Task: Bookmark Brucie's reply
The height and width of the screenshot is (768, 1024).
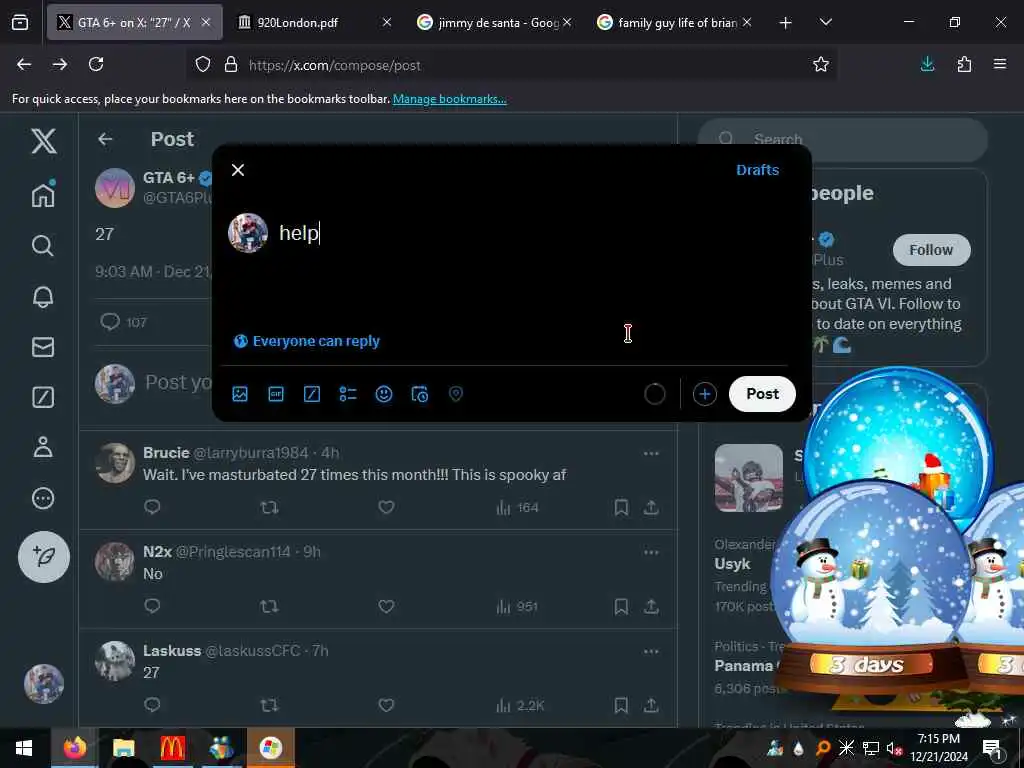Action: point(621,507)
